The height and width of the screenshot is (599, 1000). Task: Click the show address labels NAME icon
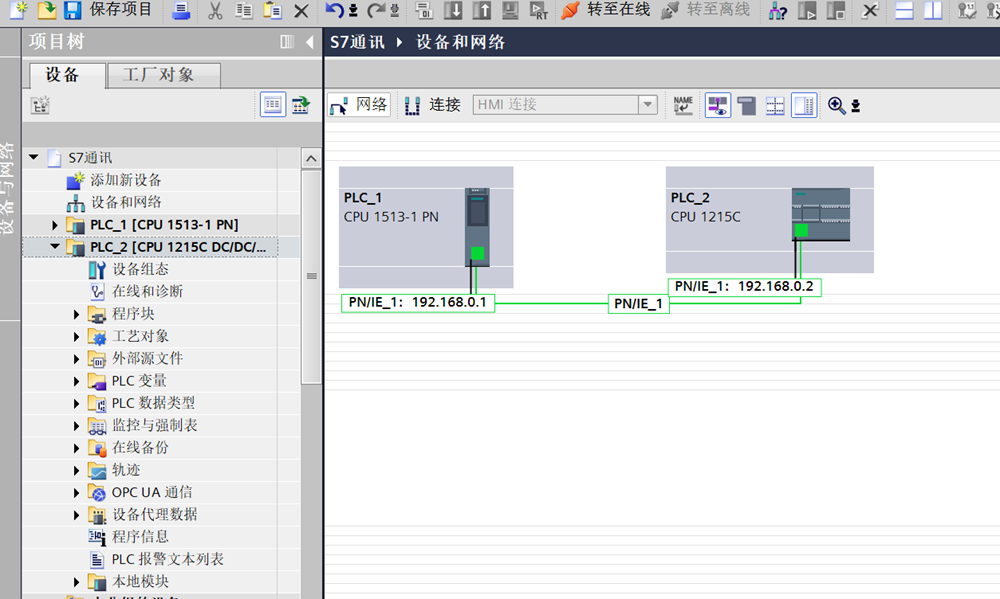(683, 105)
